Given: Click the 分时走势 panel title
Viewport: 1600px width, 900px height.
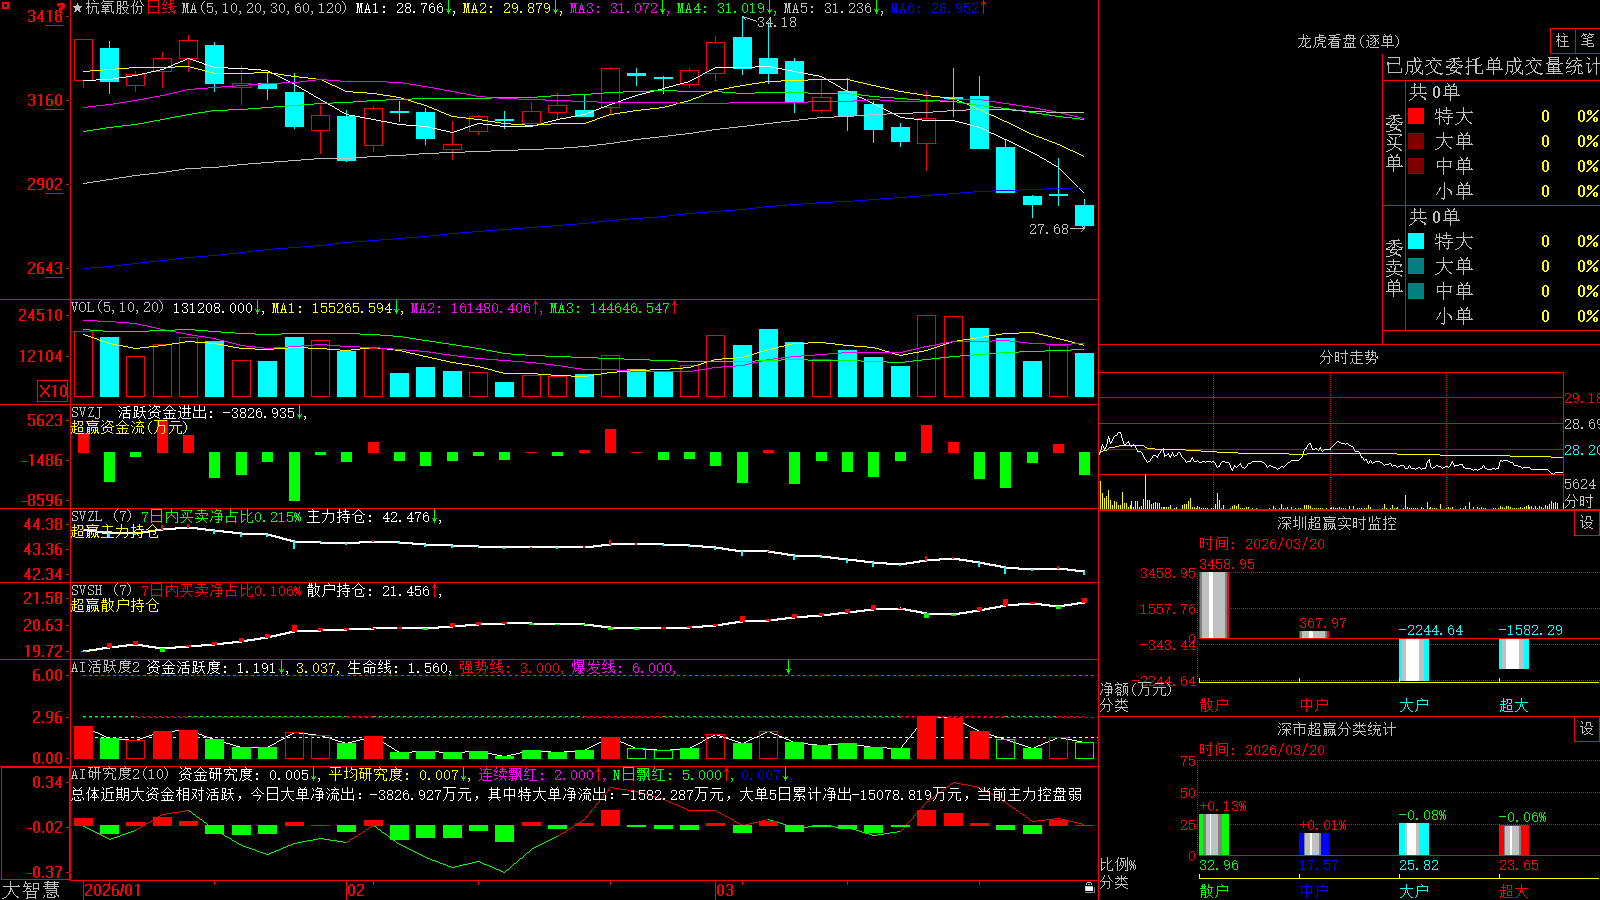Looking at the screenshot, I should (x=1348, y=357).
